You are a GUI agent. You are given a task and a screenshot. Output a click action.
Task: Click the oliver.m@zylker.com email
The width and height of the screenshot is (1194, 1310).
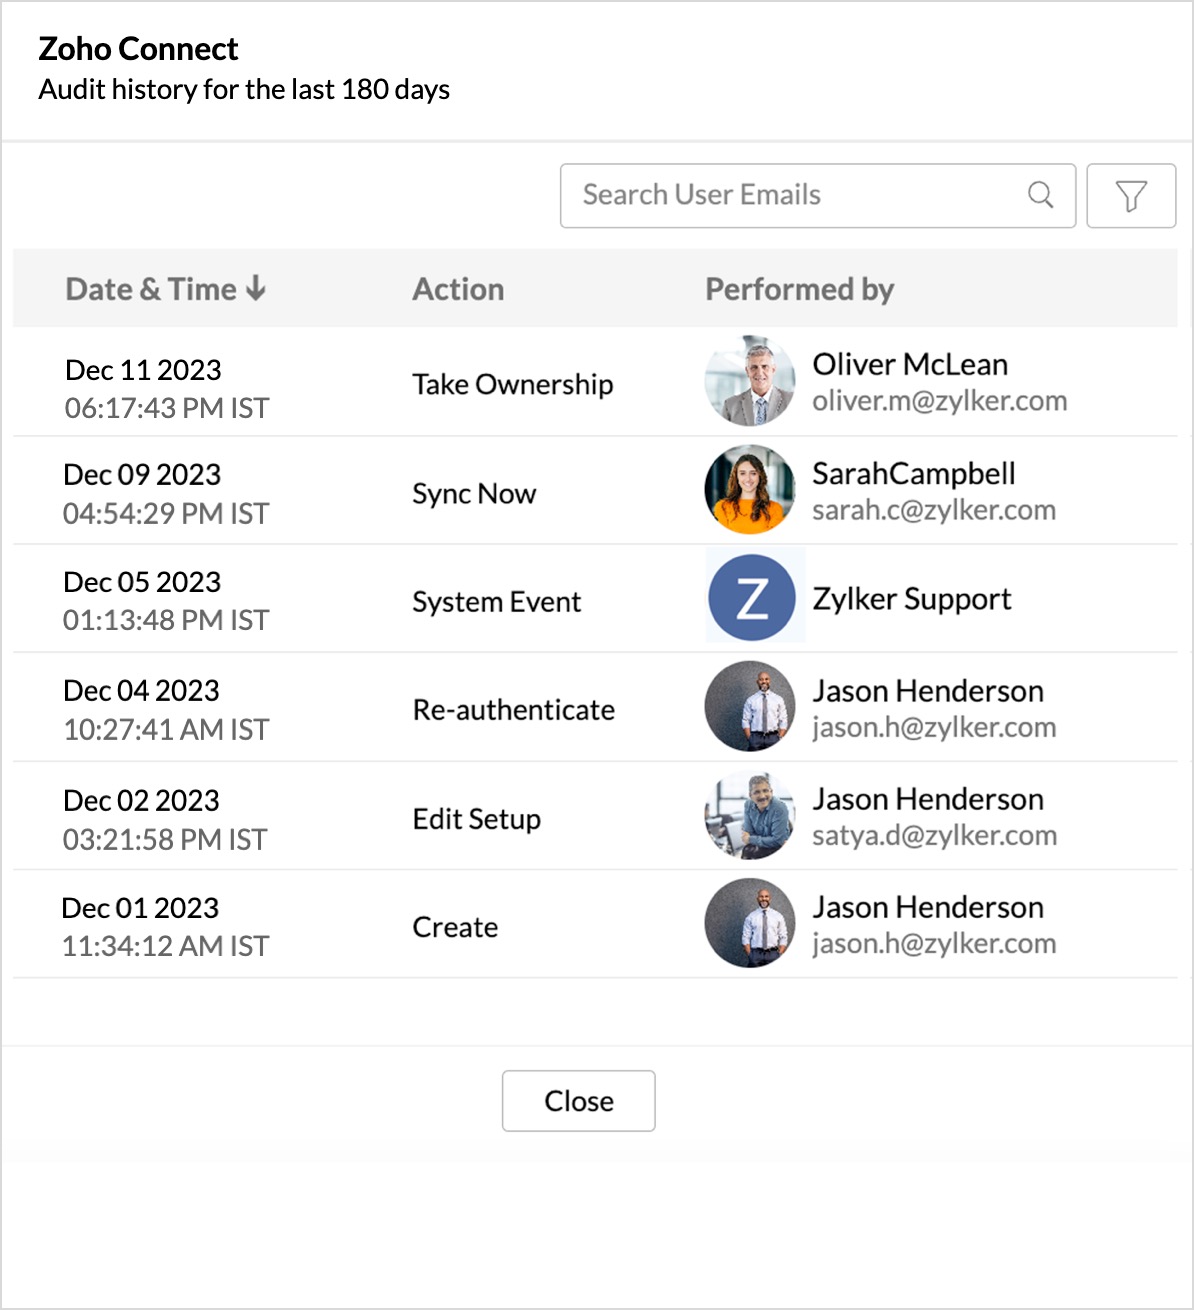pos(939,401)
